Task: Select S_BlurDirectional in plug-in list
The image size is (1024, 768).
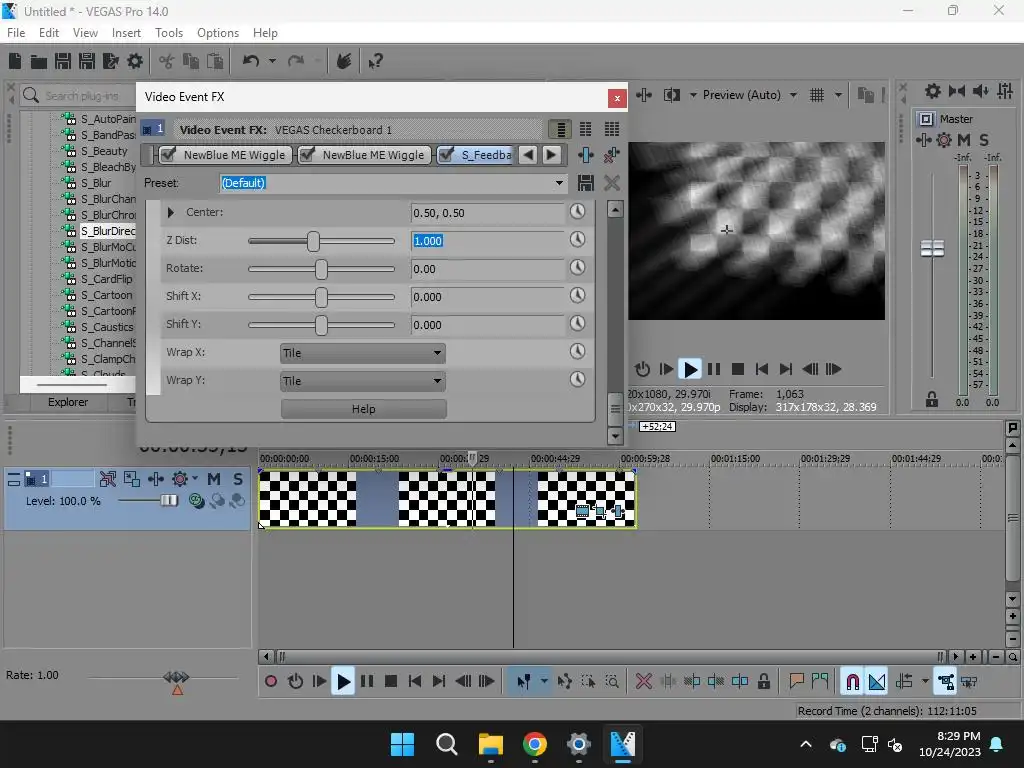Action: click(x=108, y=231)
